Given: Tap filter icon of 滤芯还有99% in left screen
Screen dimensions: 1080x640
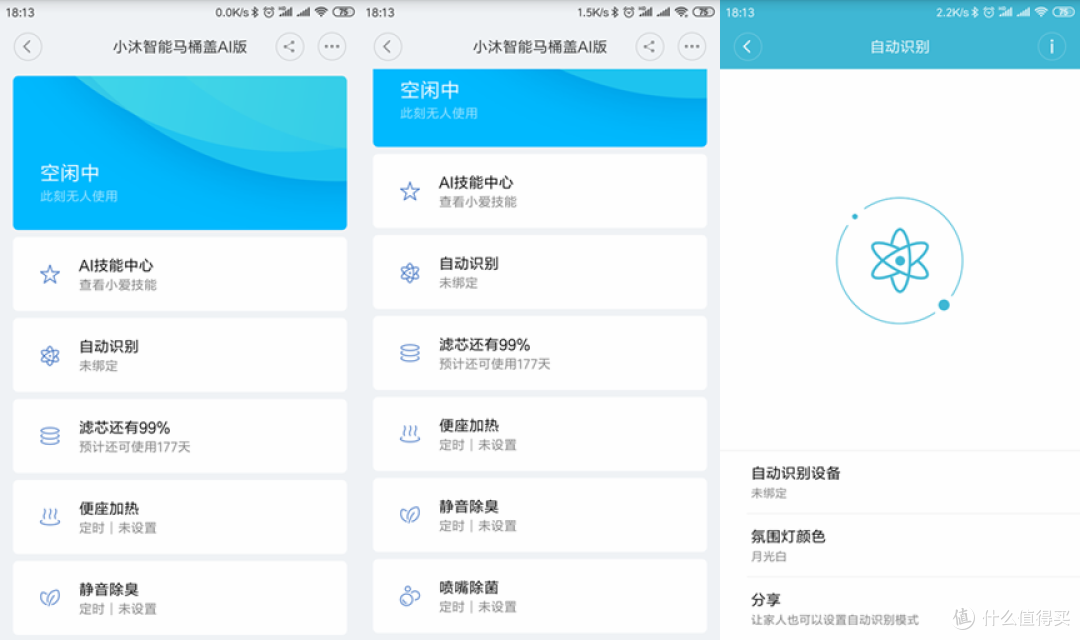Looking at the screenshot, I should click(50, 436).
